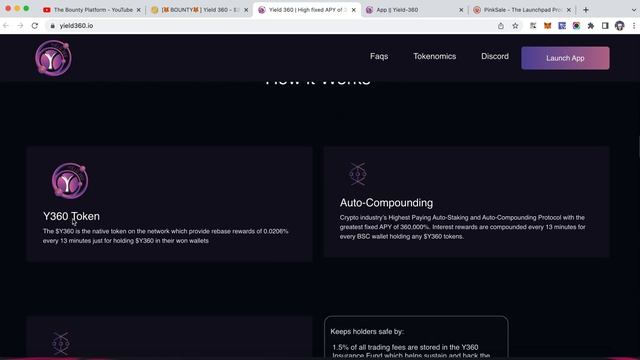Open the colorful round extension icon
This screenshot has height=360, width=640.
(576, 26)
